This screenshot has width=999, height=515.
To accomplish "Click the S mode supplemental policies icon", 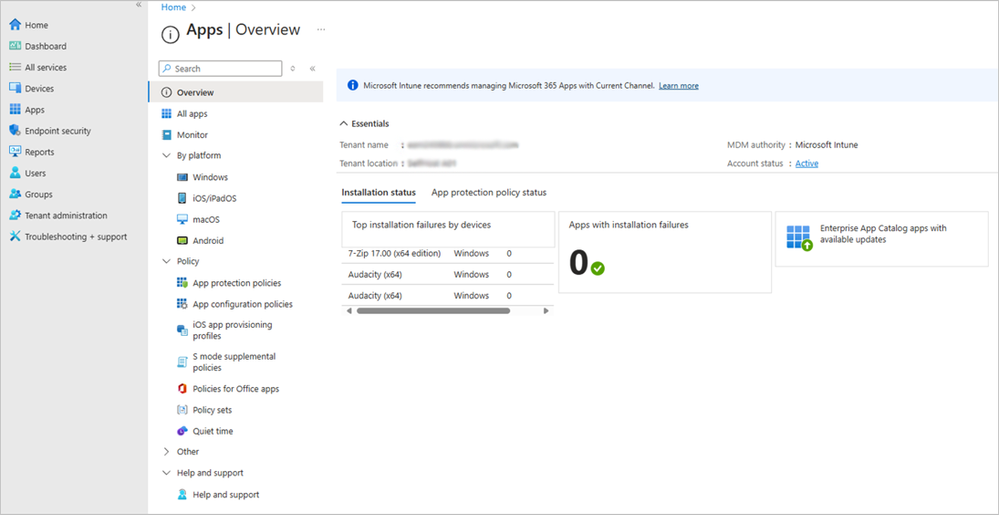I will tap(182, 362).
